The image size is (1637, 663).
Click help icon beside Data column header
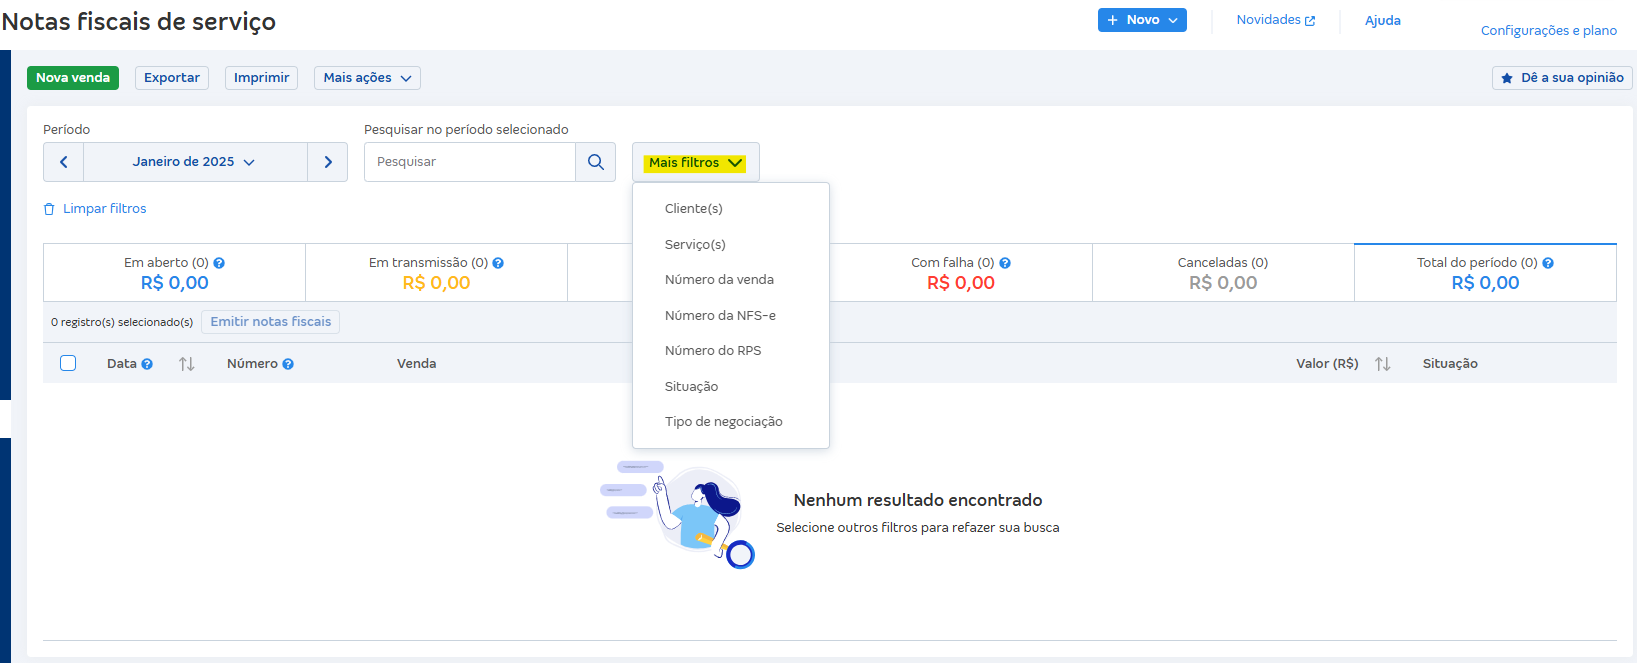(x=147, y=364)
